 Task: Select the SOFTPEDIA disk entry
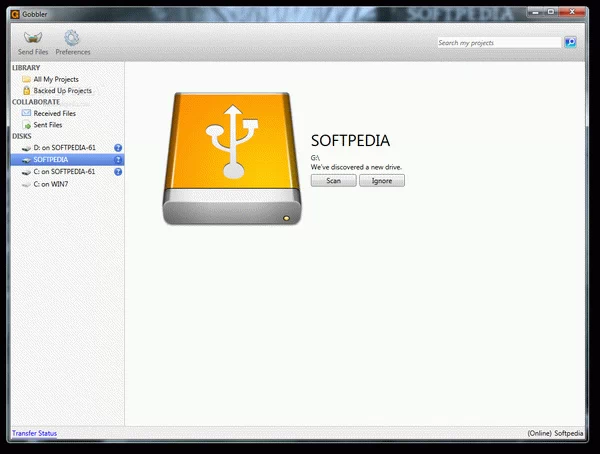[x=52, y=160]
